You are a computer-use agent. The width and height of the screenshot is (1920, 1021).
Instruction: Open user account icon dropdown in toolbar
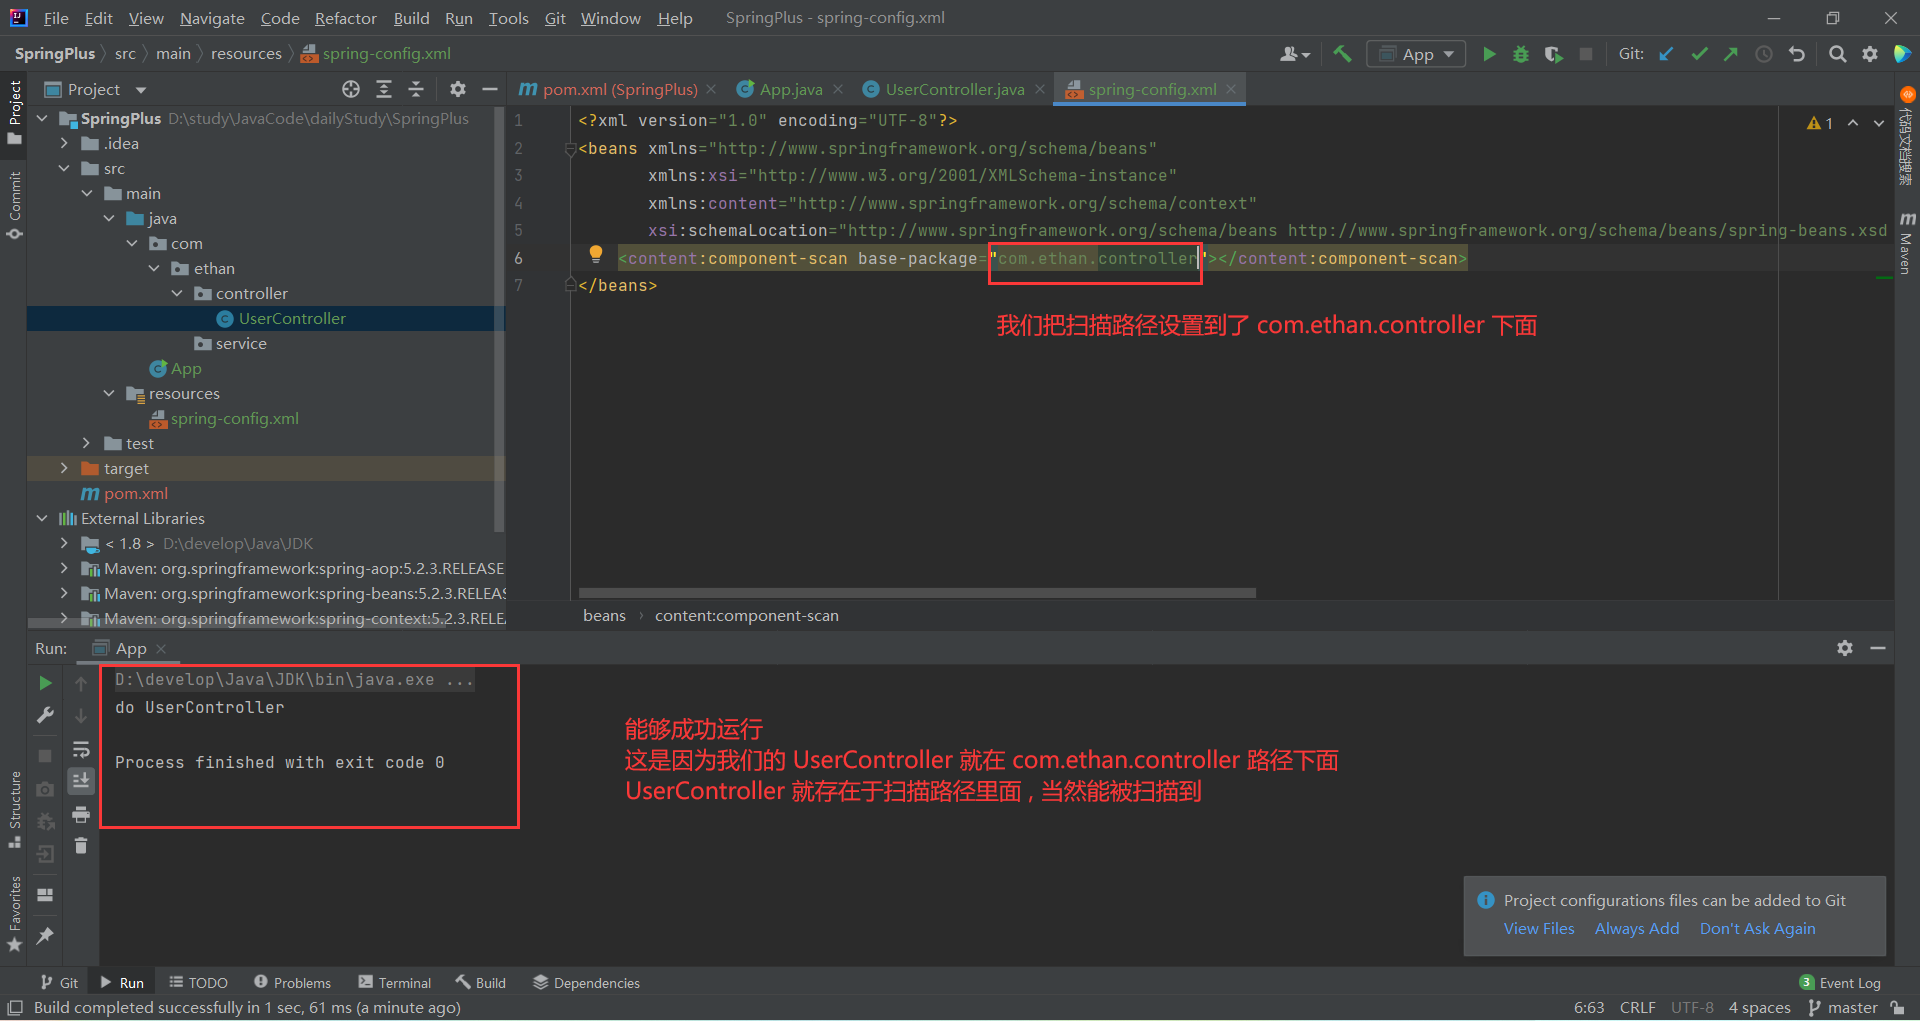[x=1295, y=54]
